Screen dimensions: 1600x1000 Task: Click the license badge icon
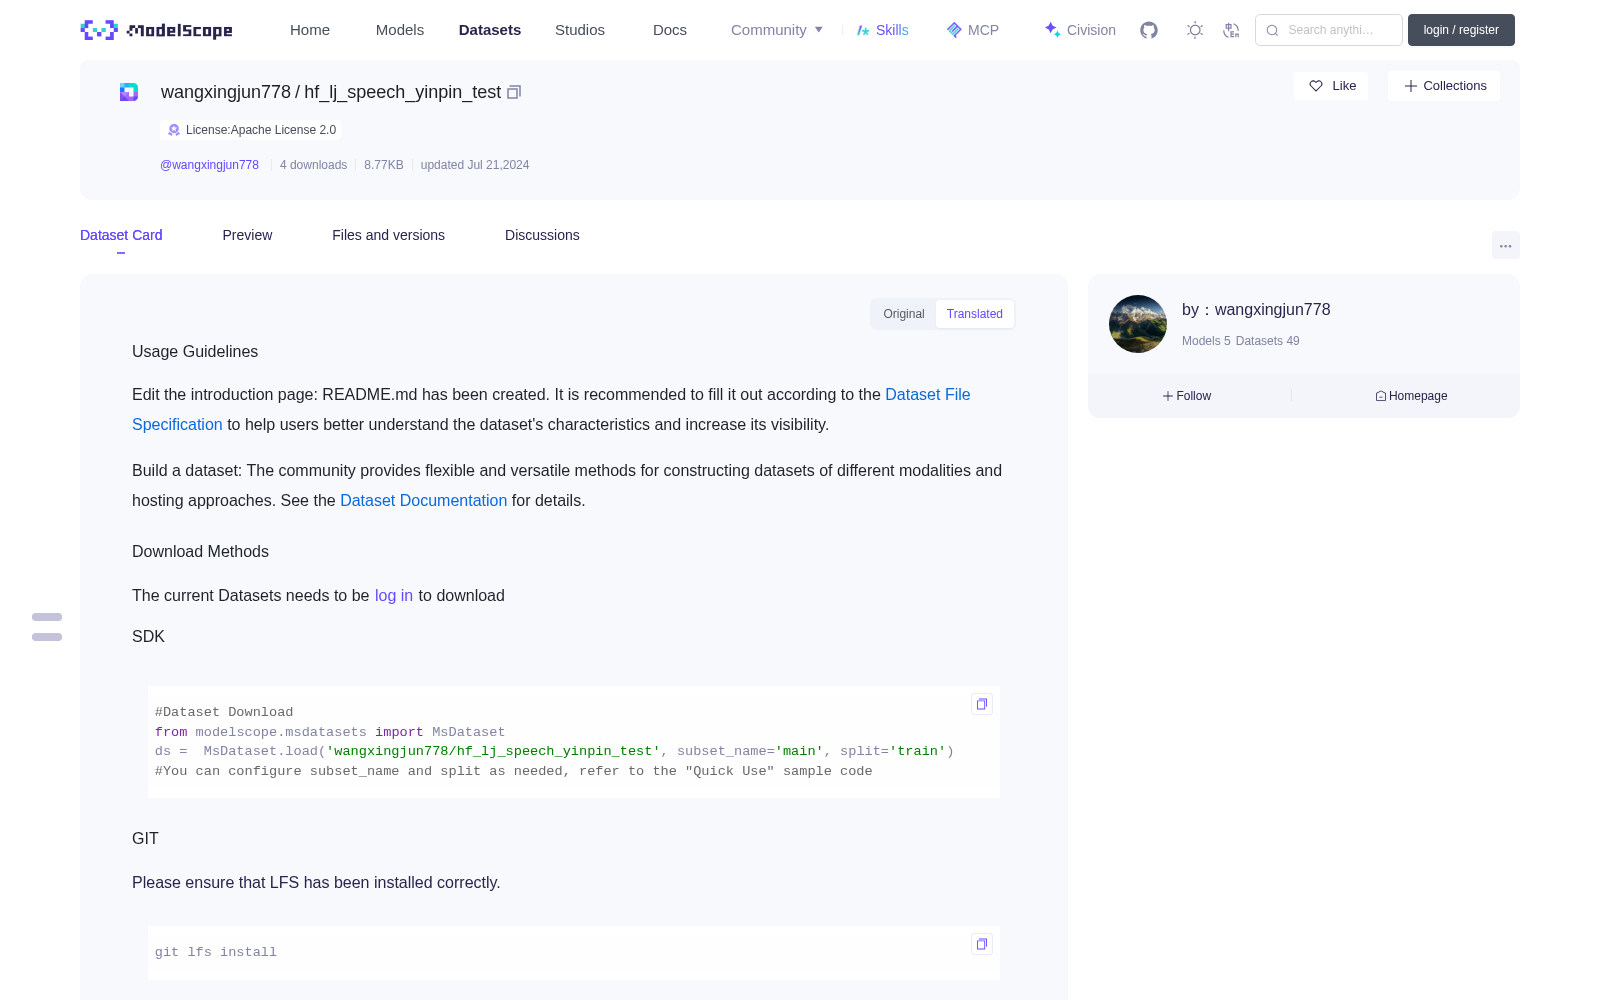pyautogui.click(x=174, y=130)
